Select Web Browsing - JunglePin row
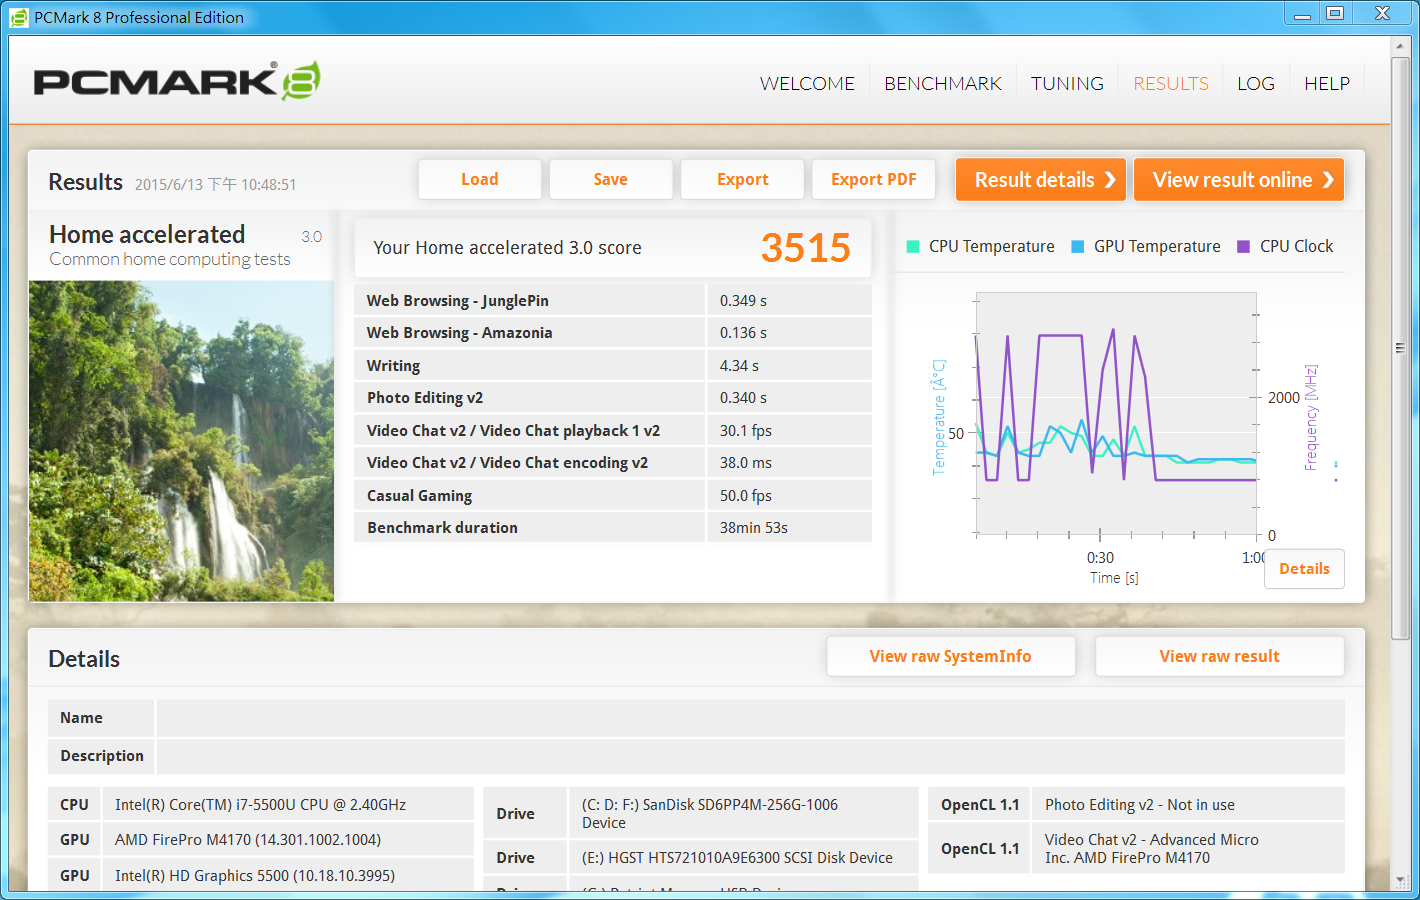This screenshot has width=1420, height=900. (613, 301)
